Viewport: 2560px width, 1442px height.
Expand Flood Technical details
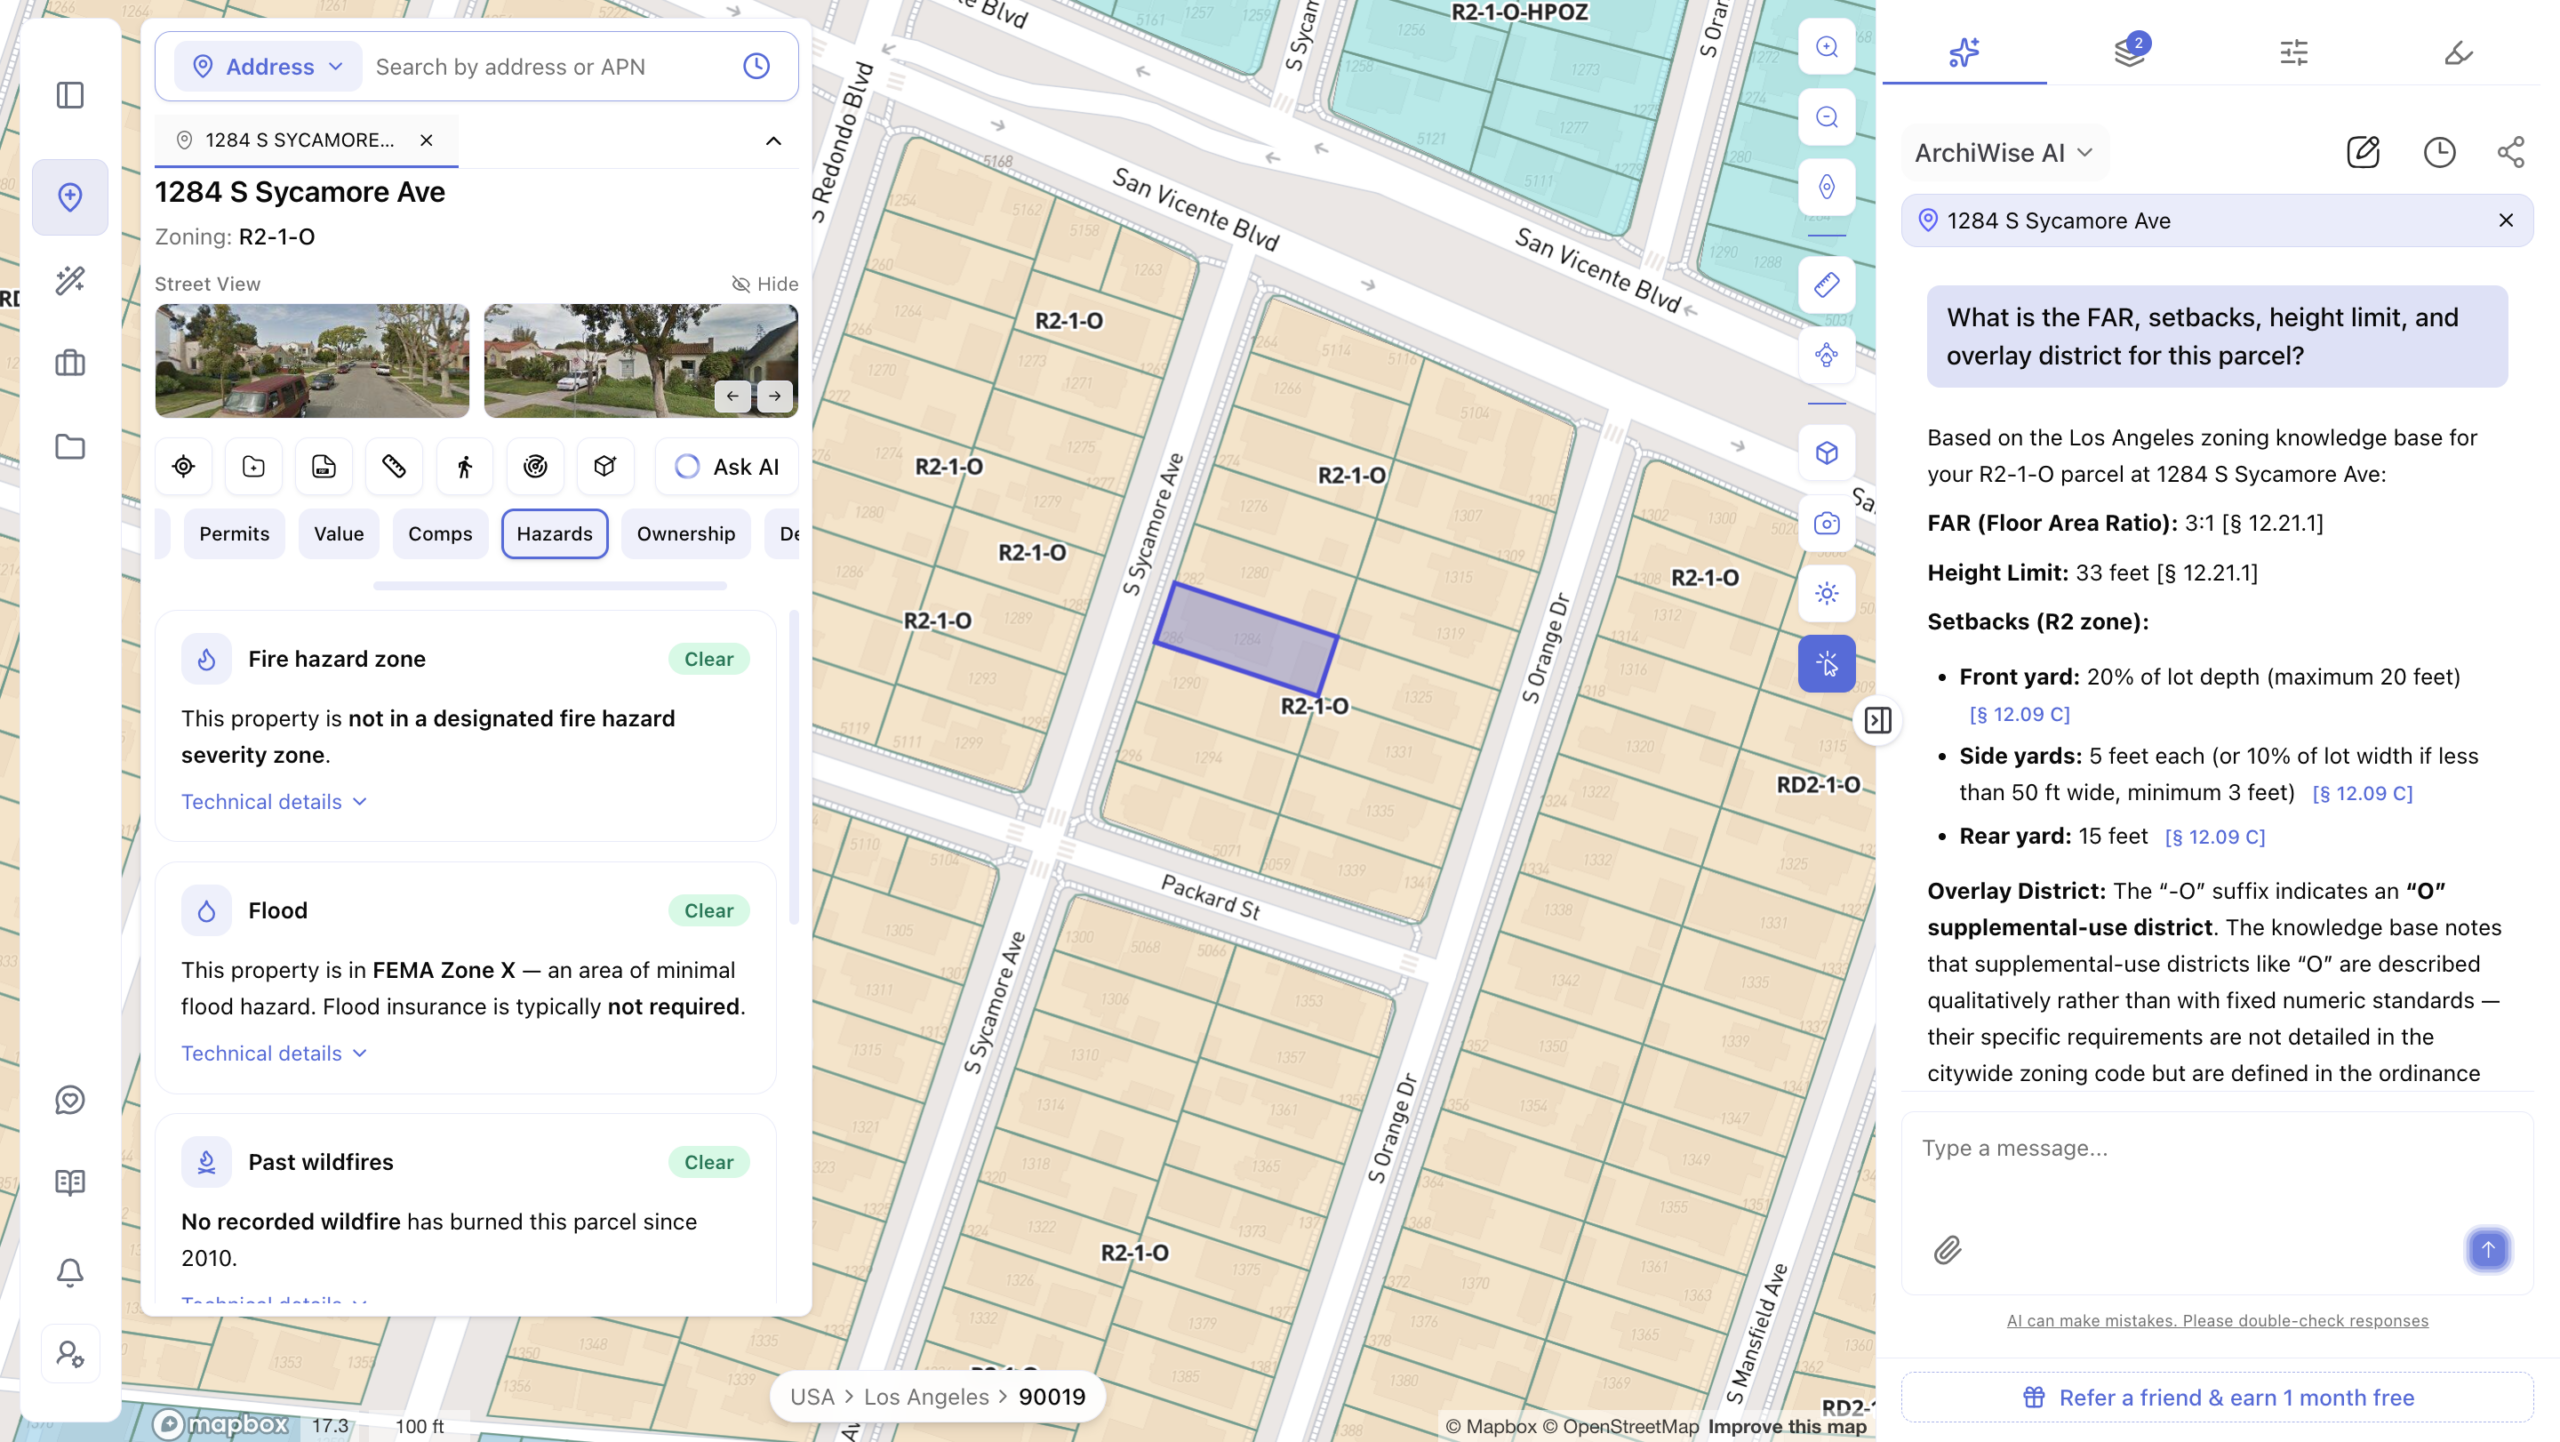274,1054
